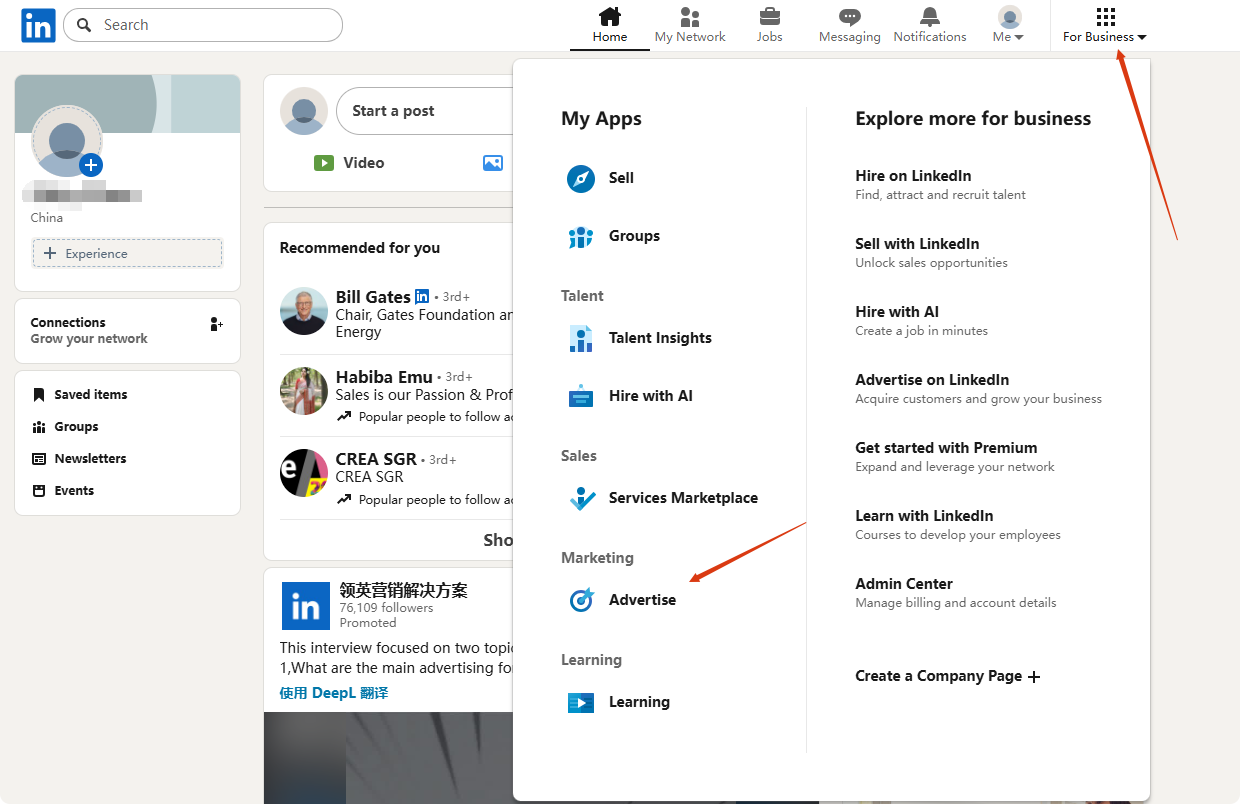The width and height of the screenshot is (1240, 804).
Task: Switch to the Jobs tab
Action: pyautogui.click(x=769, y=26)
